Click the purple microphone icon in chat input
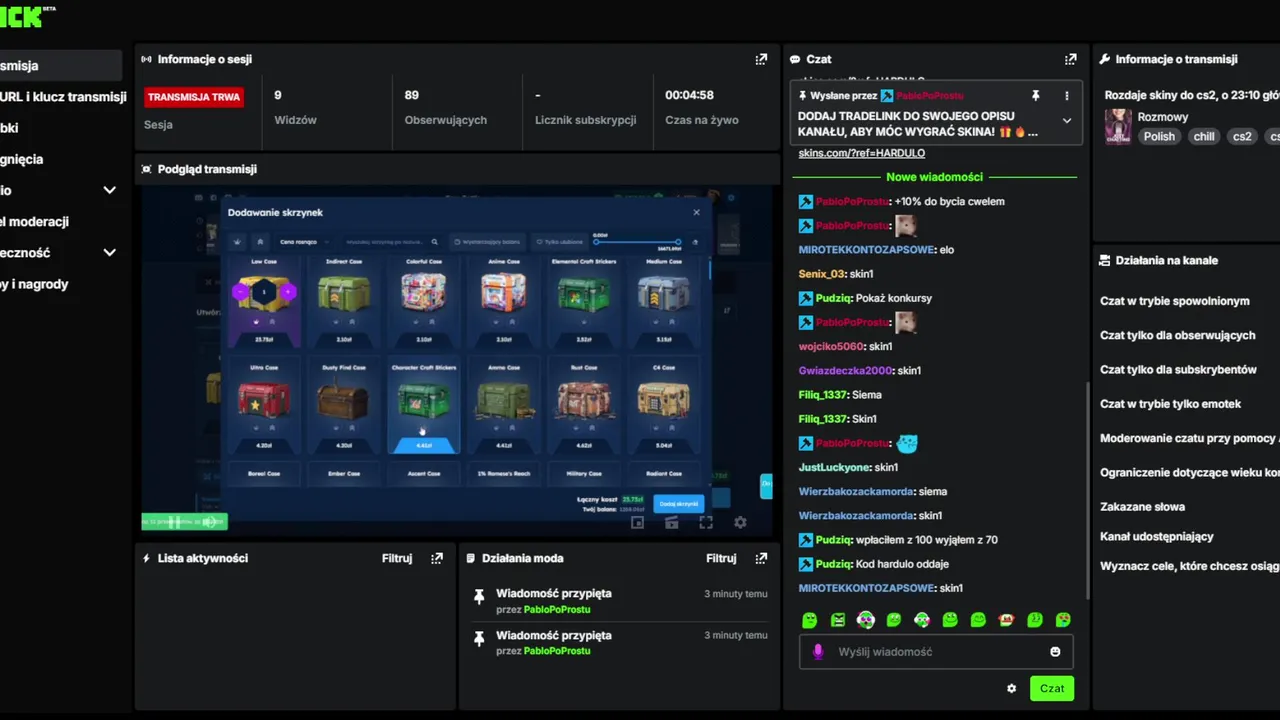This screenshot has width=1280, height=720. (x=818, y=652)
